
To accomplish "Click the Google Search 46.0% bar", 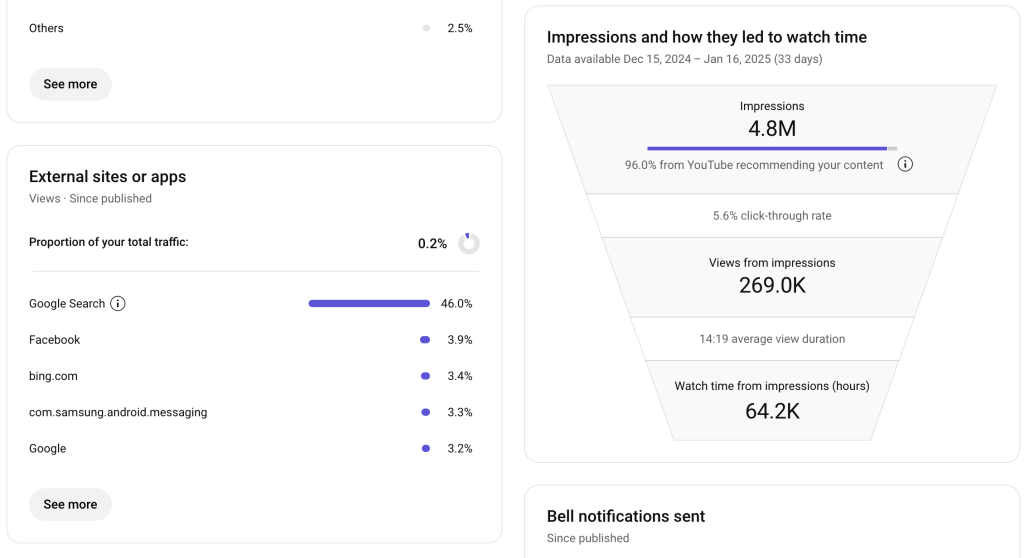I will 369,304.
